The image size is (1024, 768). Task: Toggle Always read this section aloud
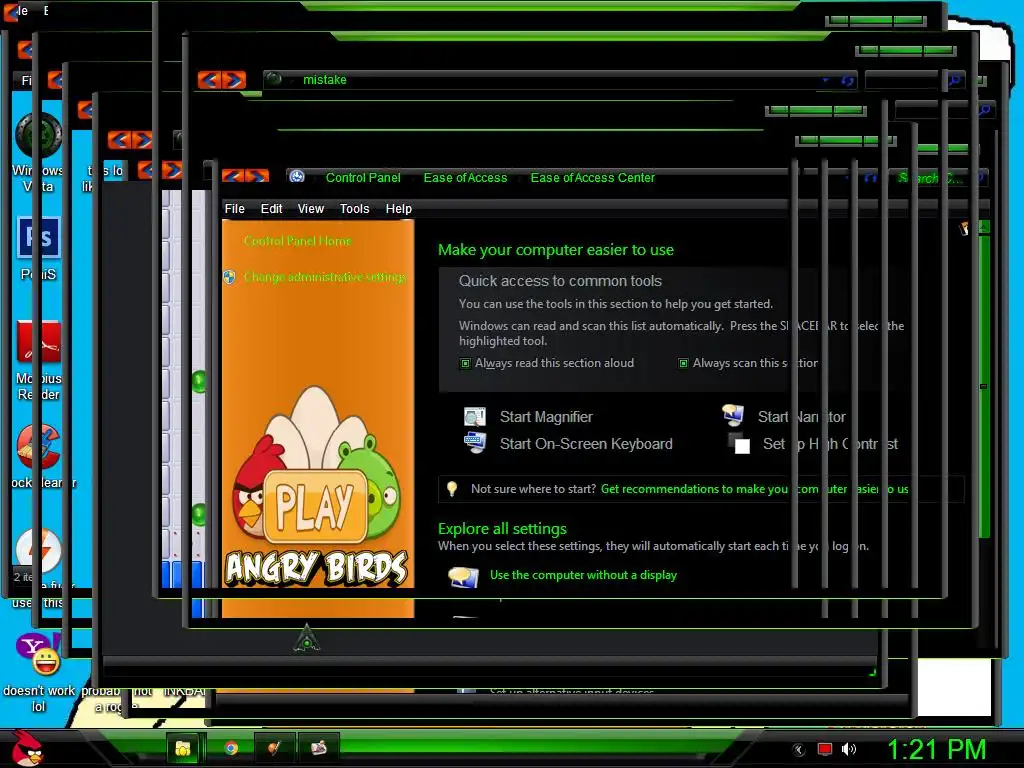click(465, 363)
